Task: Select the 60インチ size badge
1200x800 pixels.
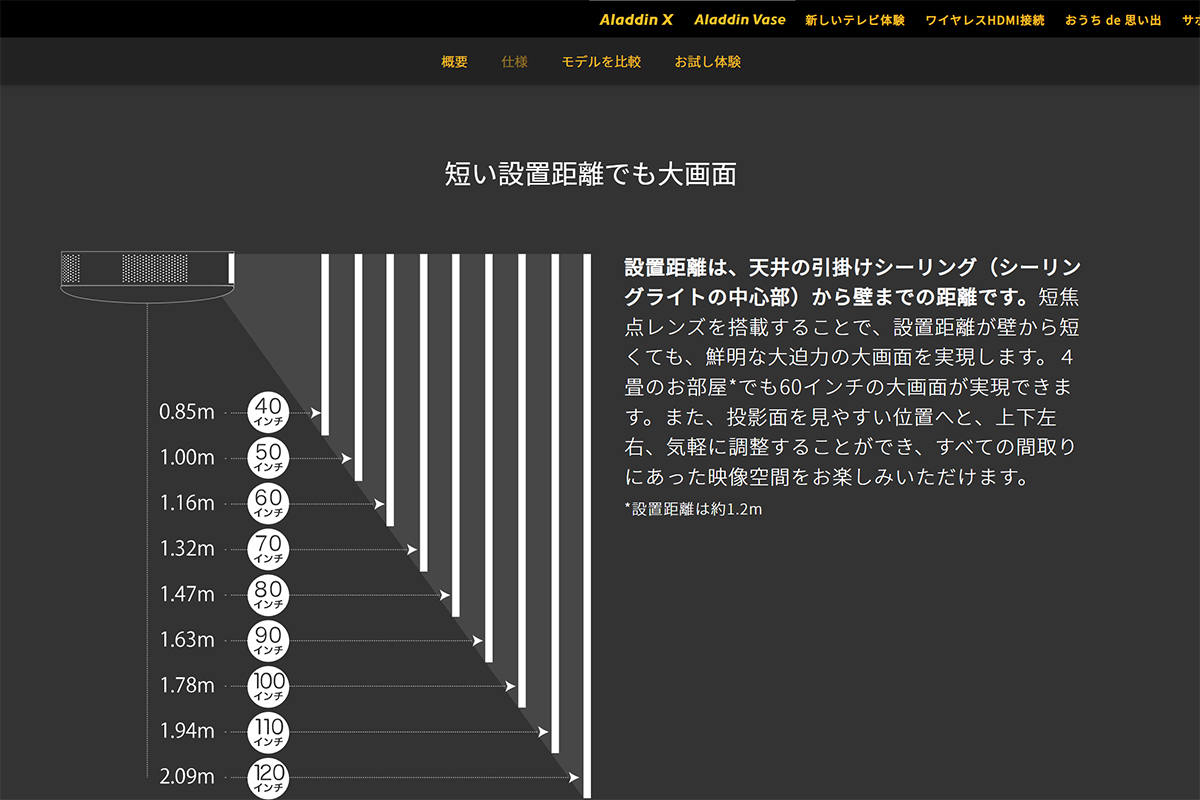Action: coord(268,503)
